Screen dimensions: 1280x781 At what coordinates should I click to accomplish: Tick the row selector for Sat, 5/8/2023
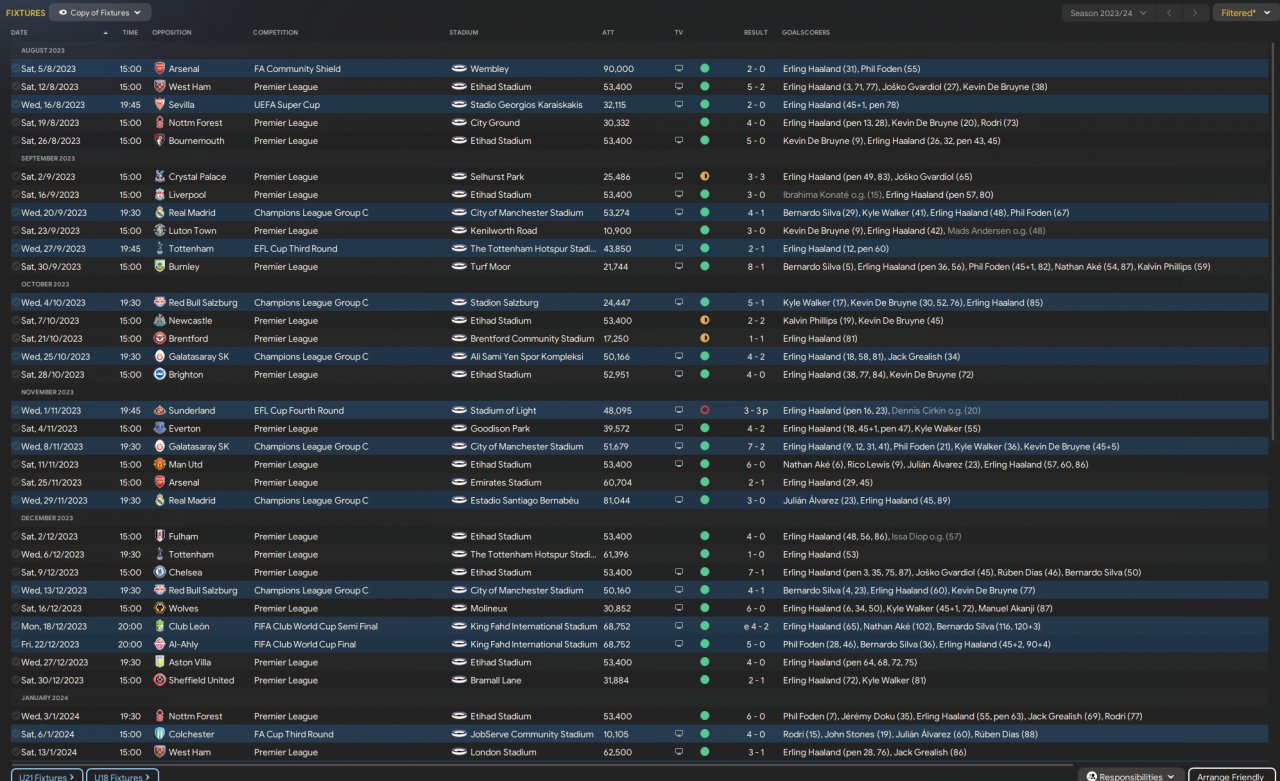click(x=15, y=69)
